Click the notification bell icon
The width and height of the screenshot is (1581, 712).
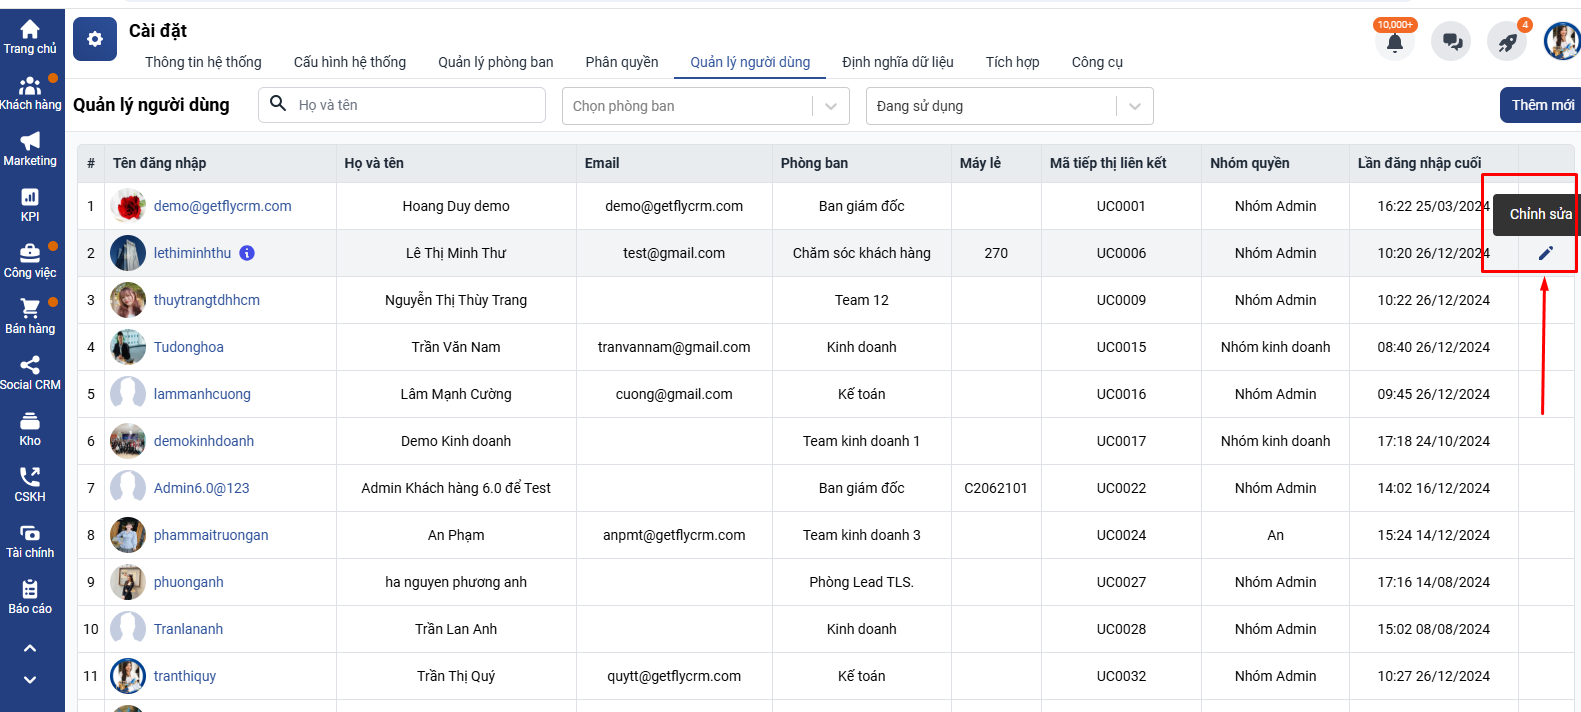[x=1394, y=42]
